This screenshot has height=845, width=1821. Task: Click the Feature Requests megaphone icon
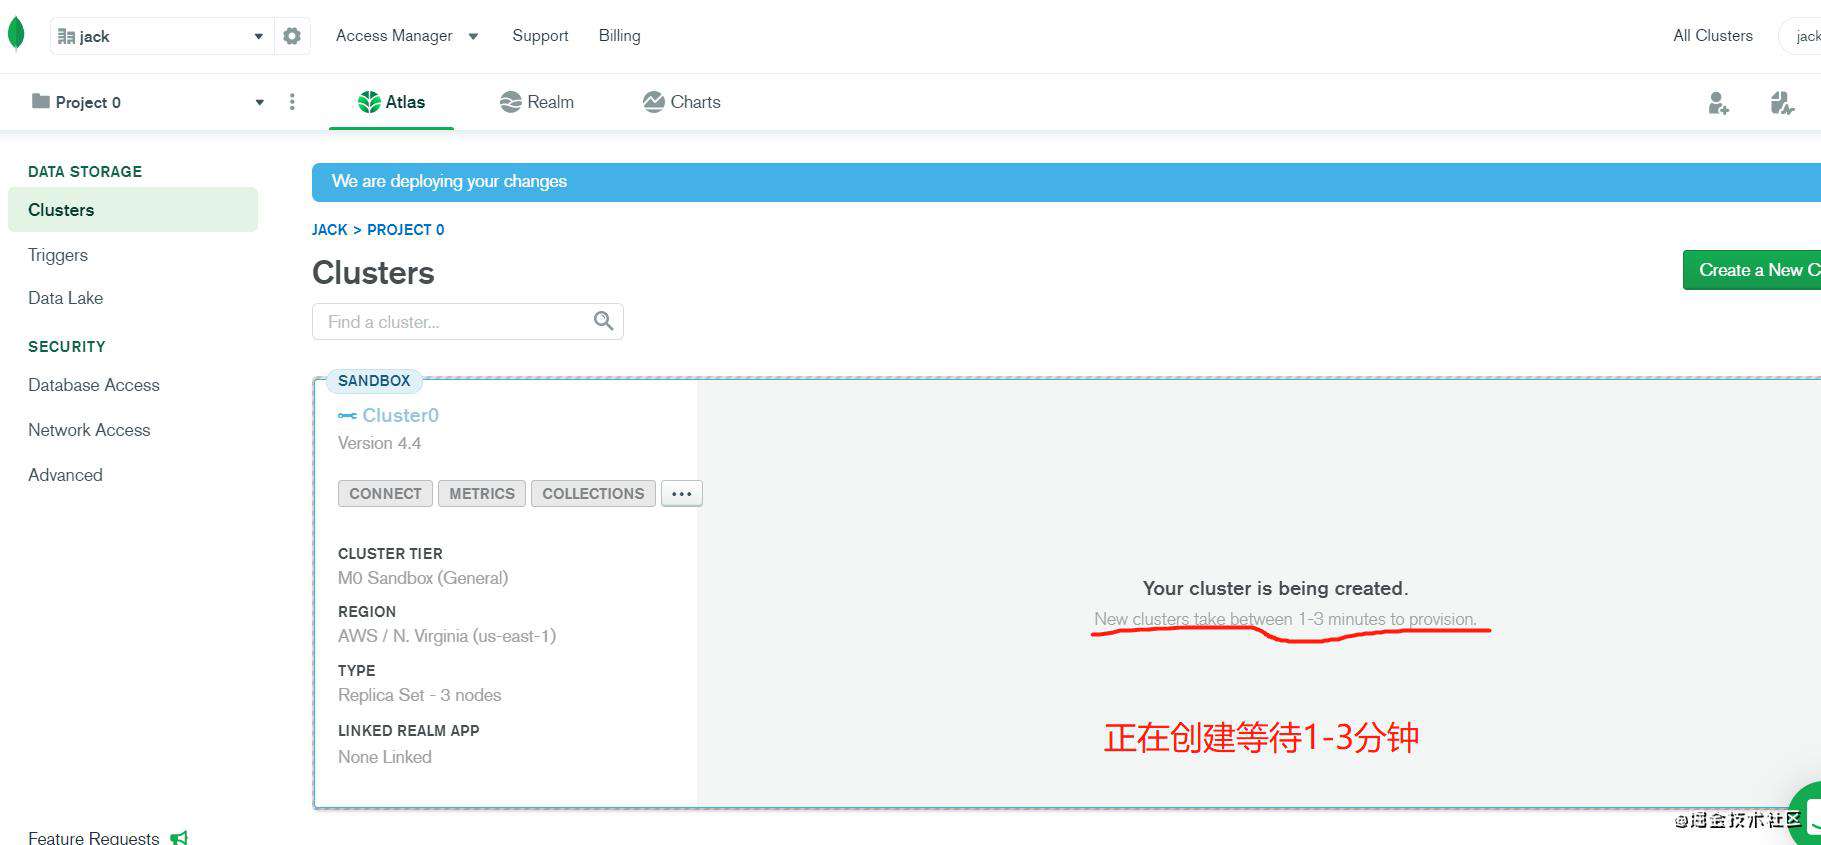tap(179, 838)
